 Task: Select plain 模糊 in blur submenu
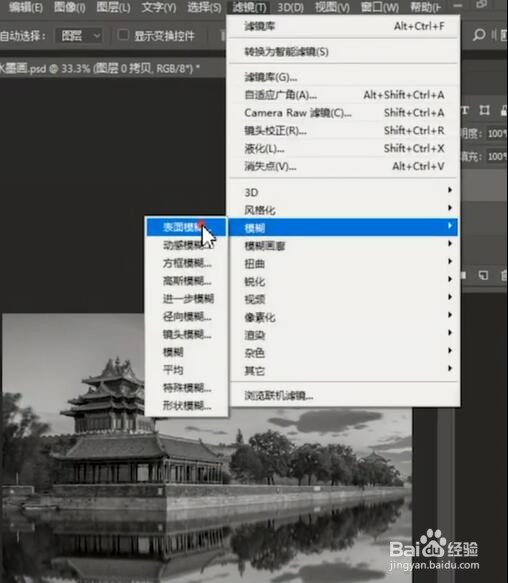tap(186, 352)
